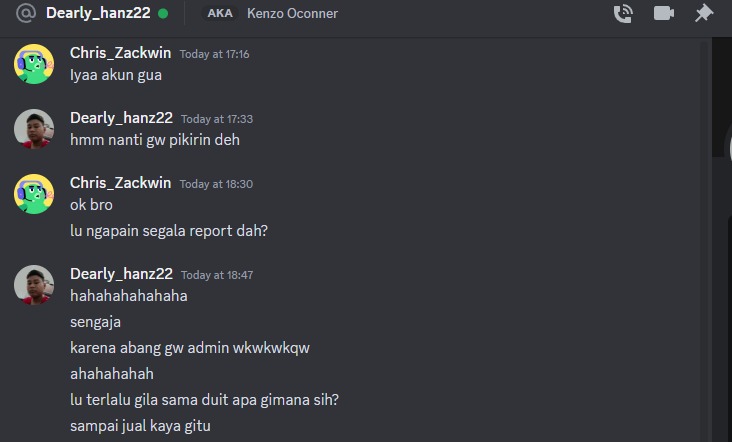The image size is (732, 442).
Task: Click the @ icon beside Dearly_hanz22
Action: (x=26, y=13)
